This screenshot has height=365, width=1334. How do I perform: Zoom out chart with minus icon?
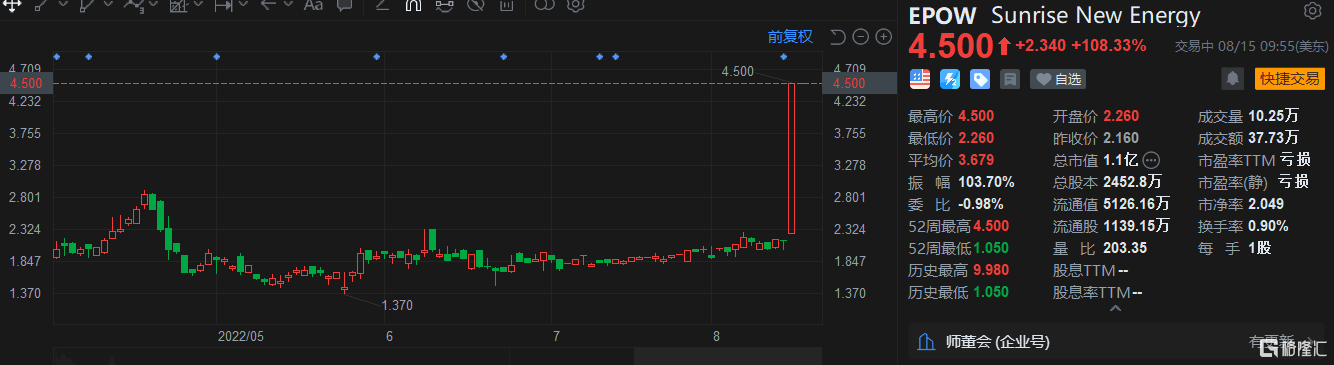coord(861,37)
